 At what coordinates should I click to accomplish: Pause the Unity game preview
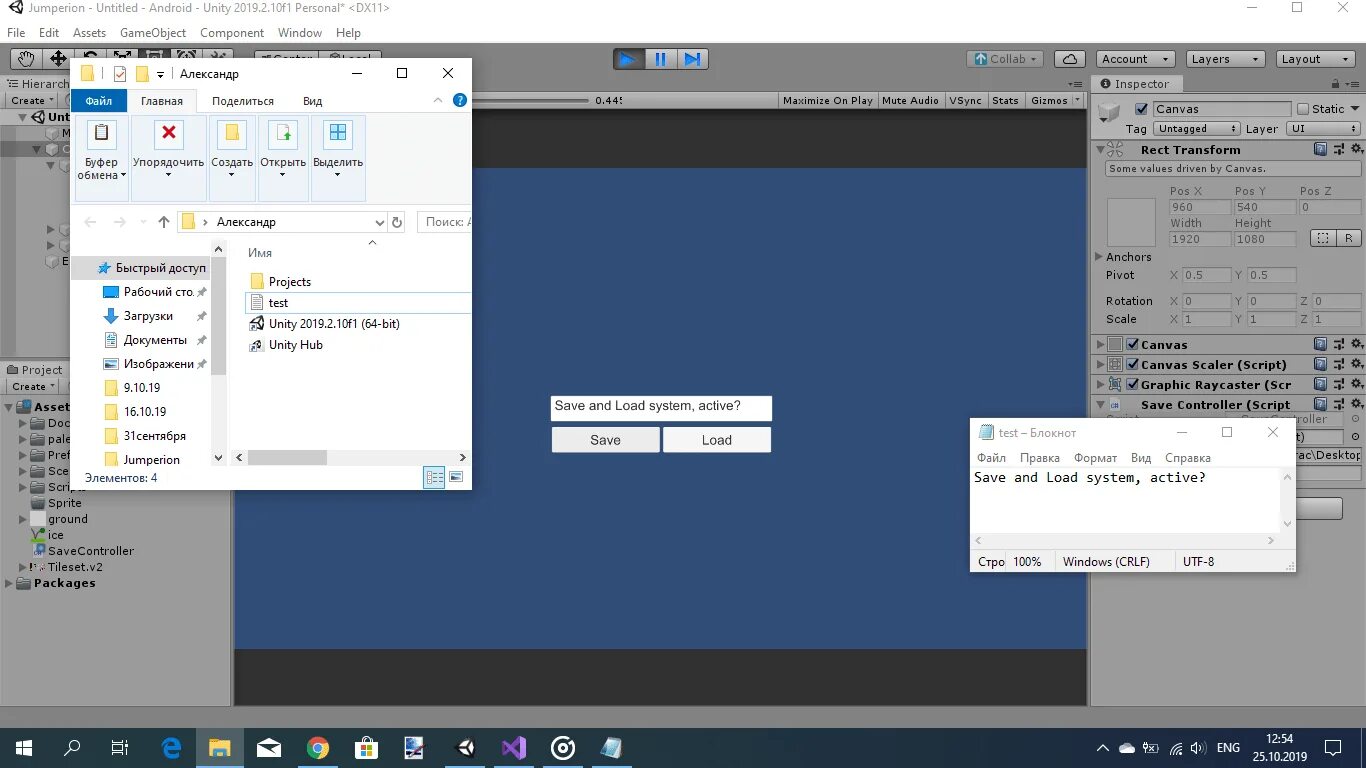tap(660, 59)
